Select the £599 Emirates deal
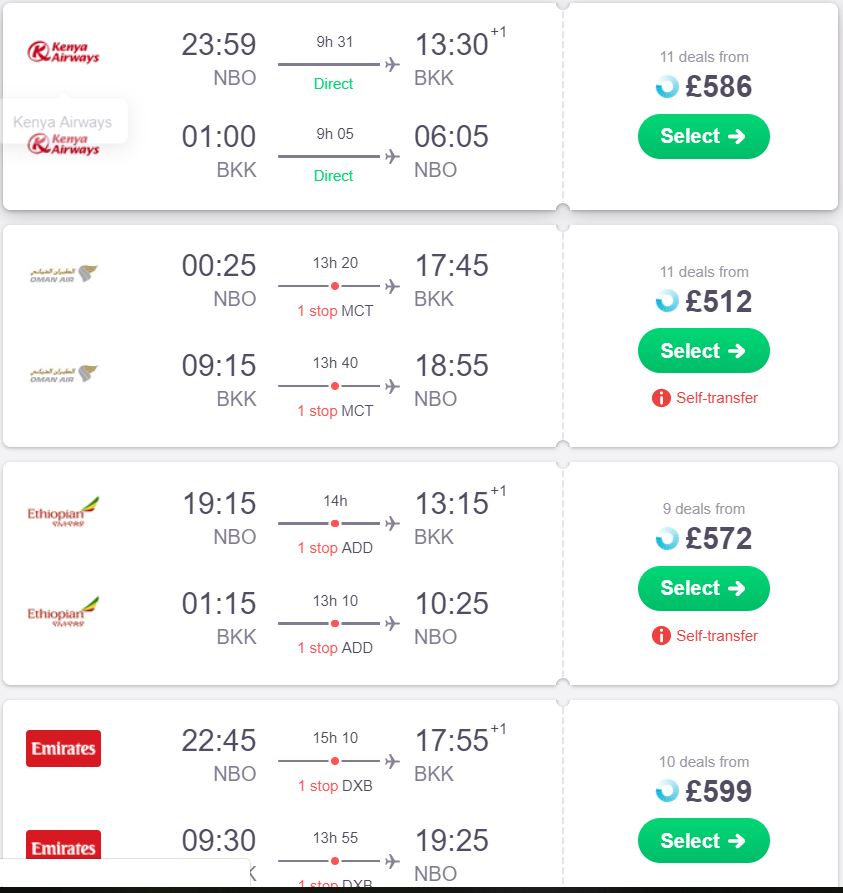843x893 pixels. pyautogui.click(x=703, y=841)
